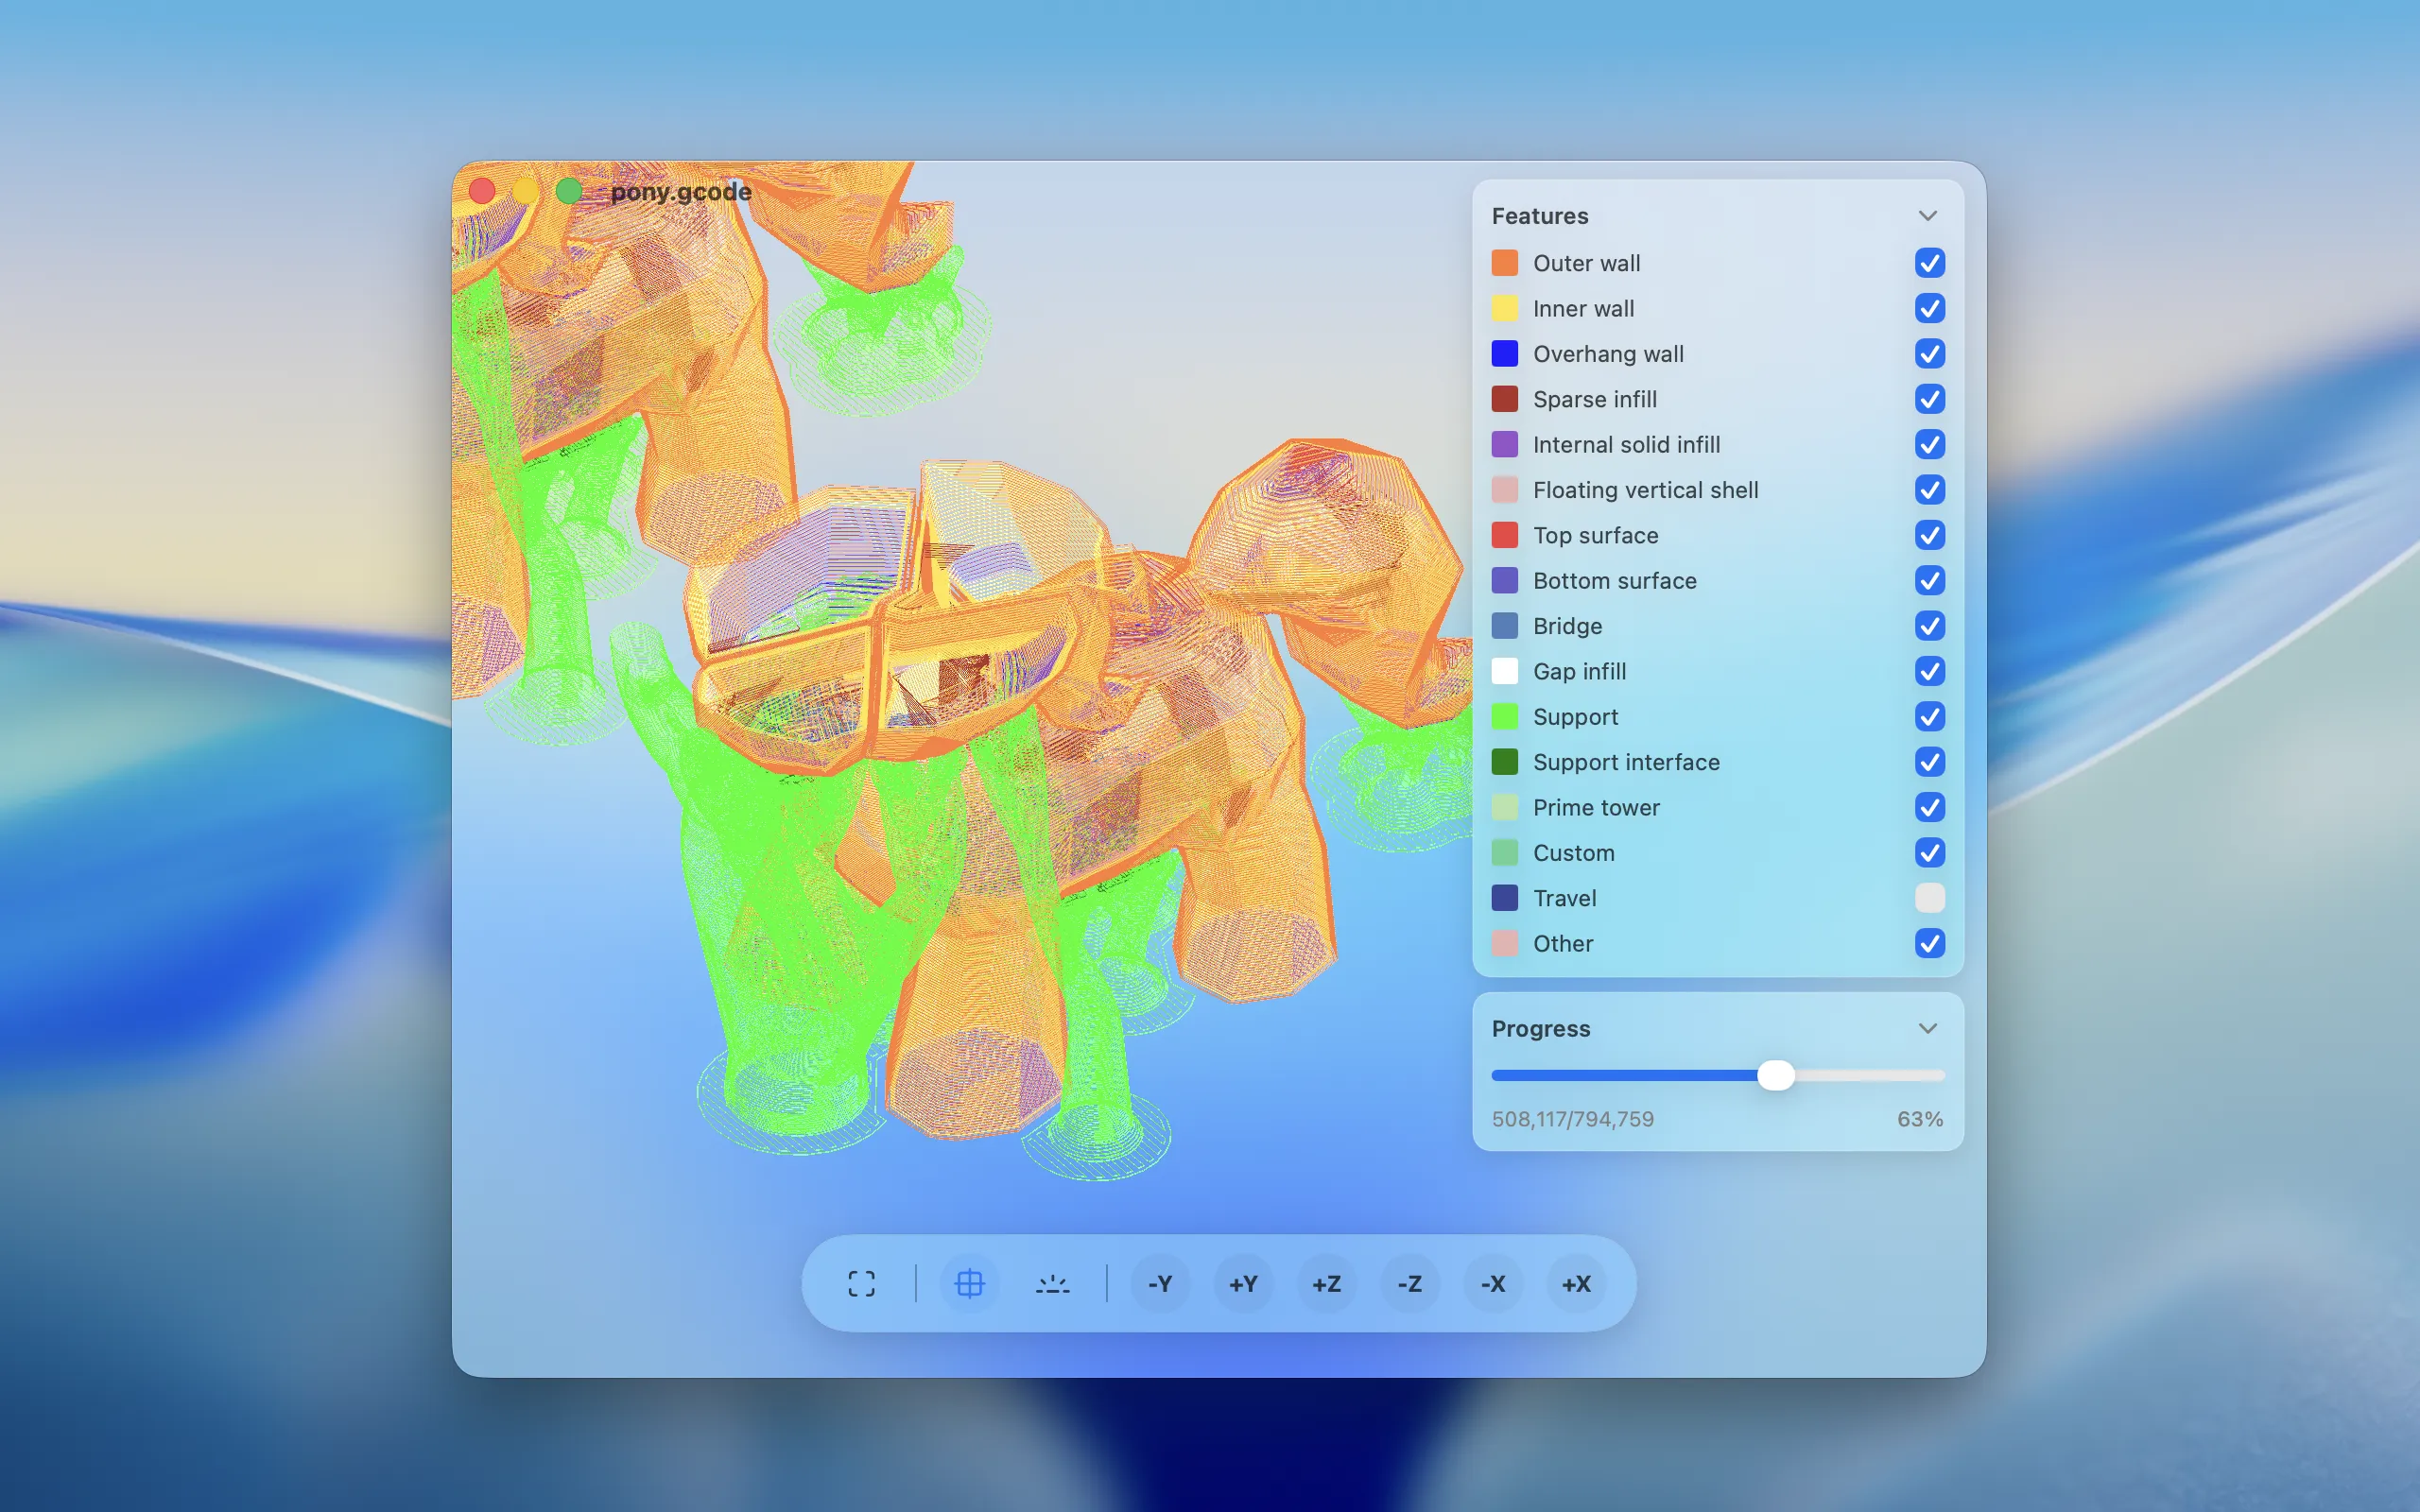
Task: Enable the Travel feature checkbox
Action: click(1929, 898)
